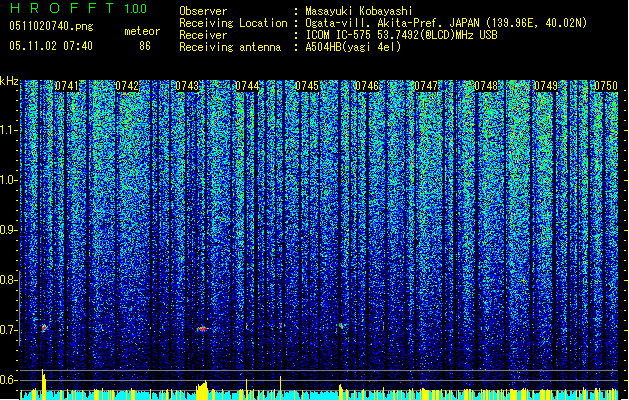Select the file name 0511020740.png
The height and width of the screenshot is (400, 629).
tap(51, 26)
